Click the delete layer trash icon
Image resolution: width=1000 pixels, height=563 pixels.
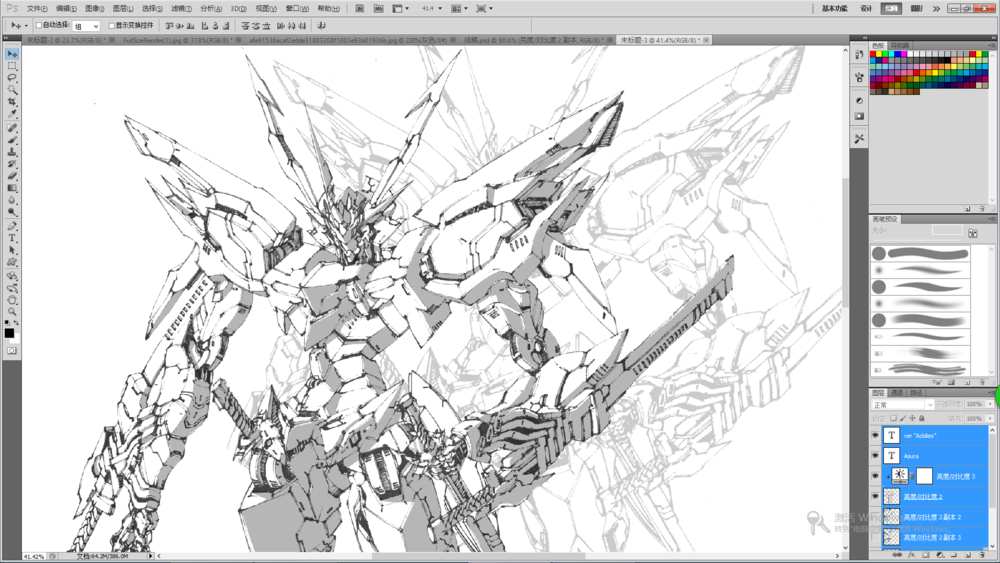982,554
